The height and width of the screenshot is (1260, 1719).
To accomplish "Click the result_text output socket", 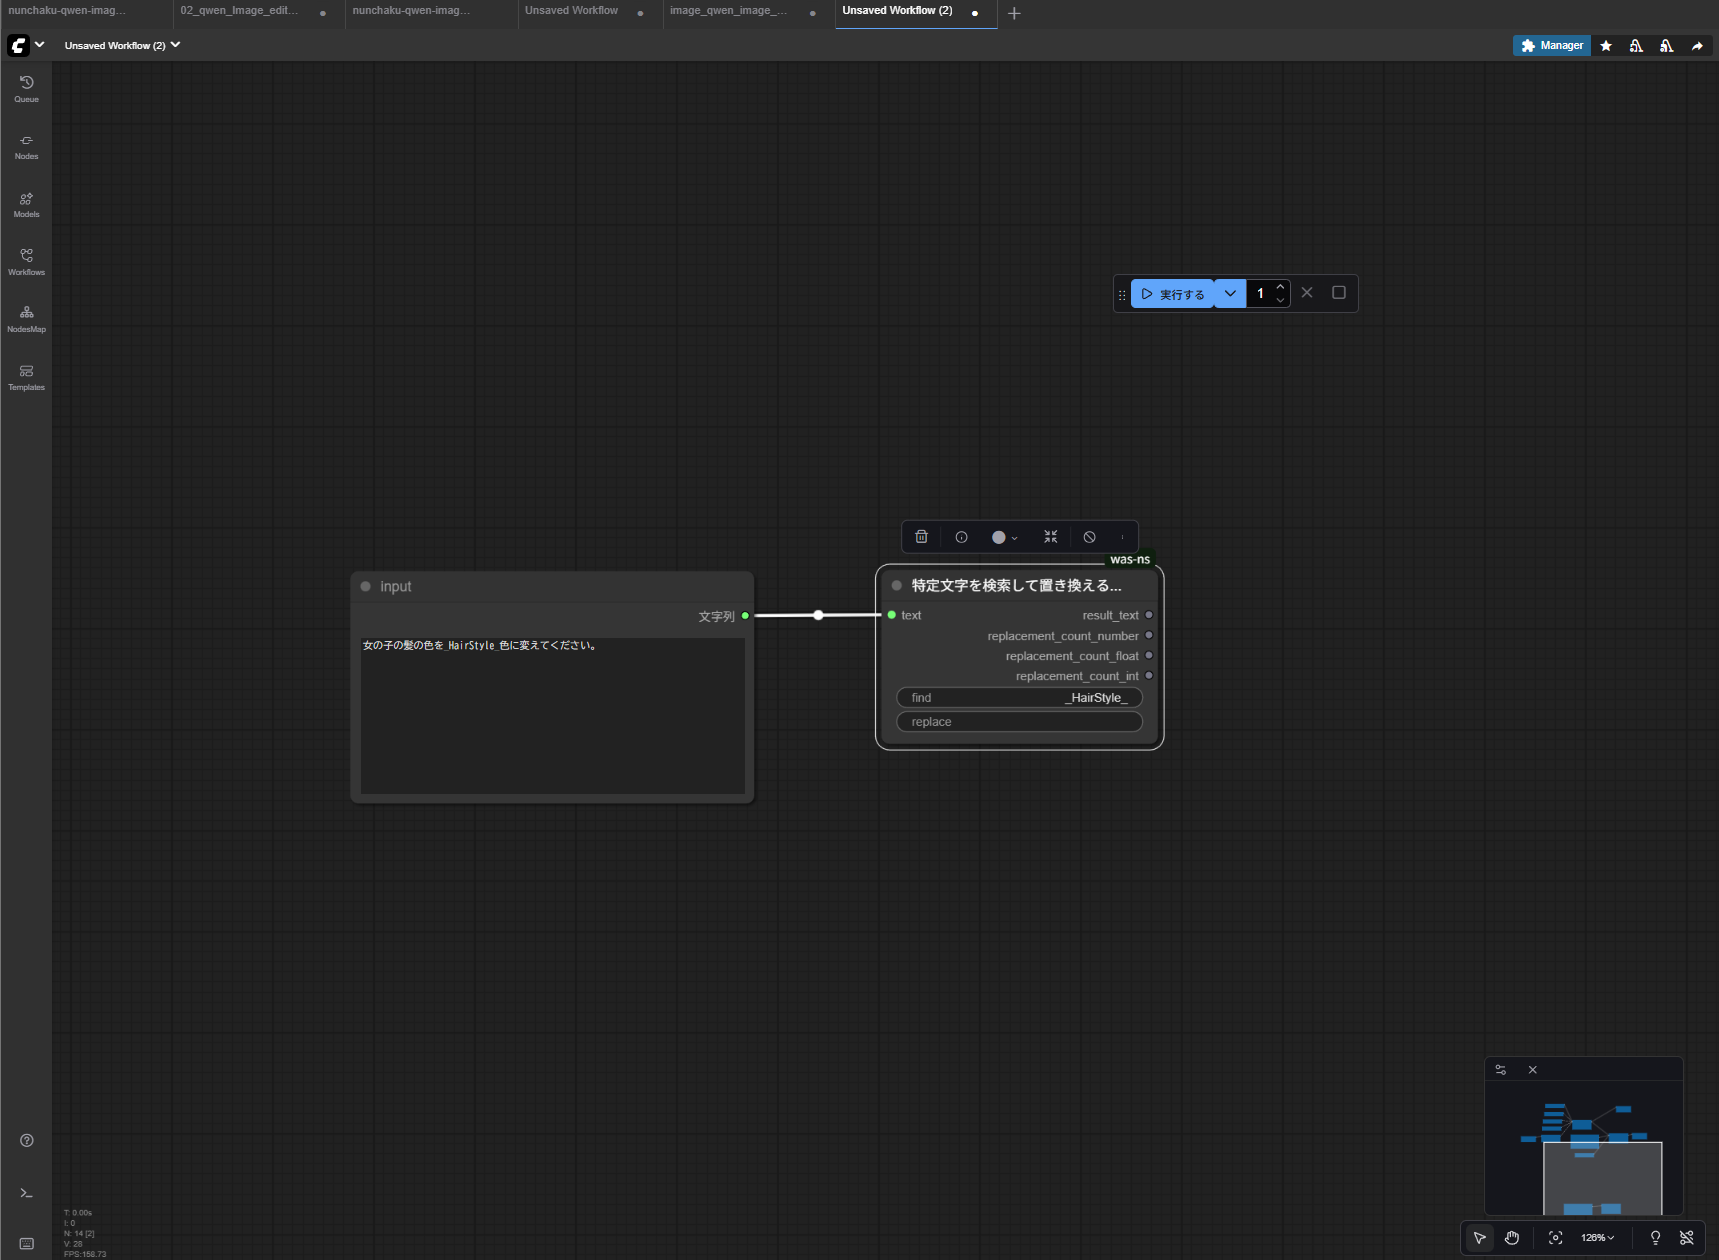I will 1149,615.
